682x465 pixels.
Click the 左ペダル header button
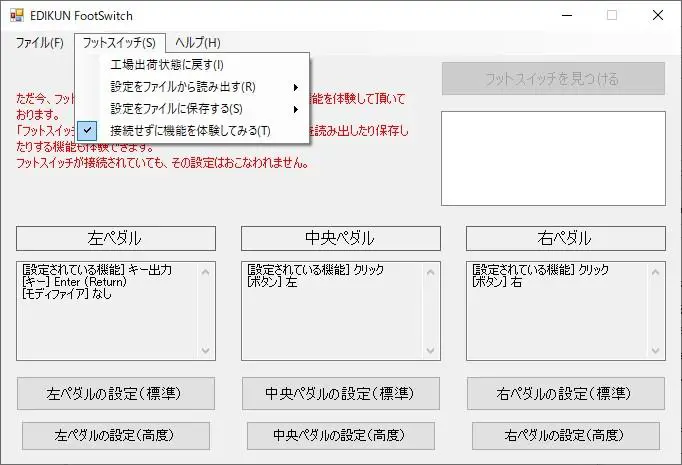pyautogui.click(x=116, y=238)
